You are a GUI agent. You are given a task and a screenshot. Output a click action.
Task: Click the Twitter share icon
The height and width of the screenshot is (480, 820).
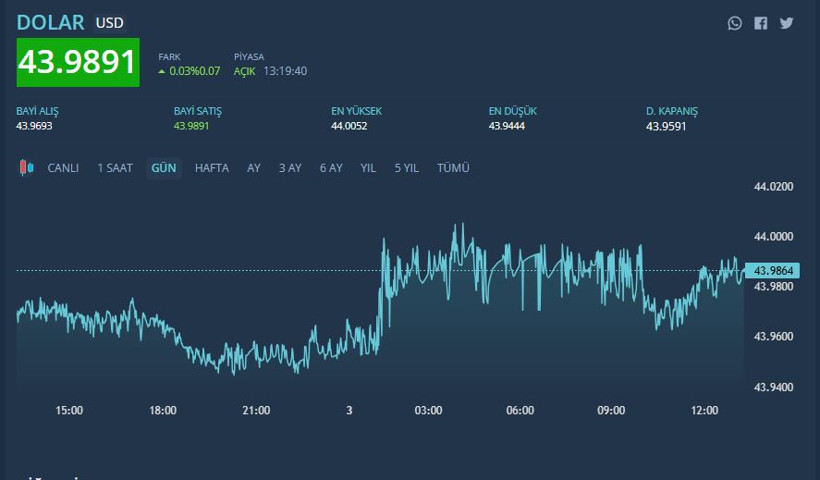787,23
